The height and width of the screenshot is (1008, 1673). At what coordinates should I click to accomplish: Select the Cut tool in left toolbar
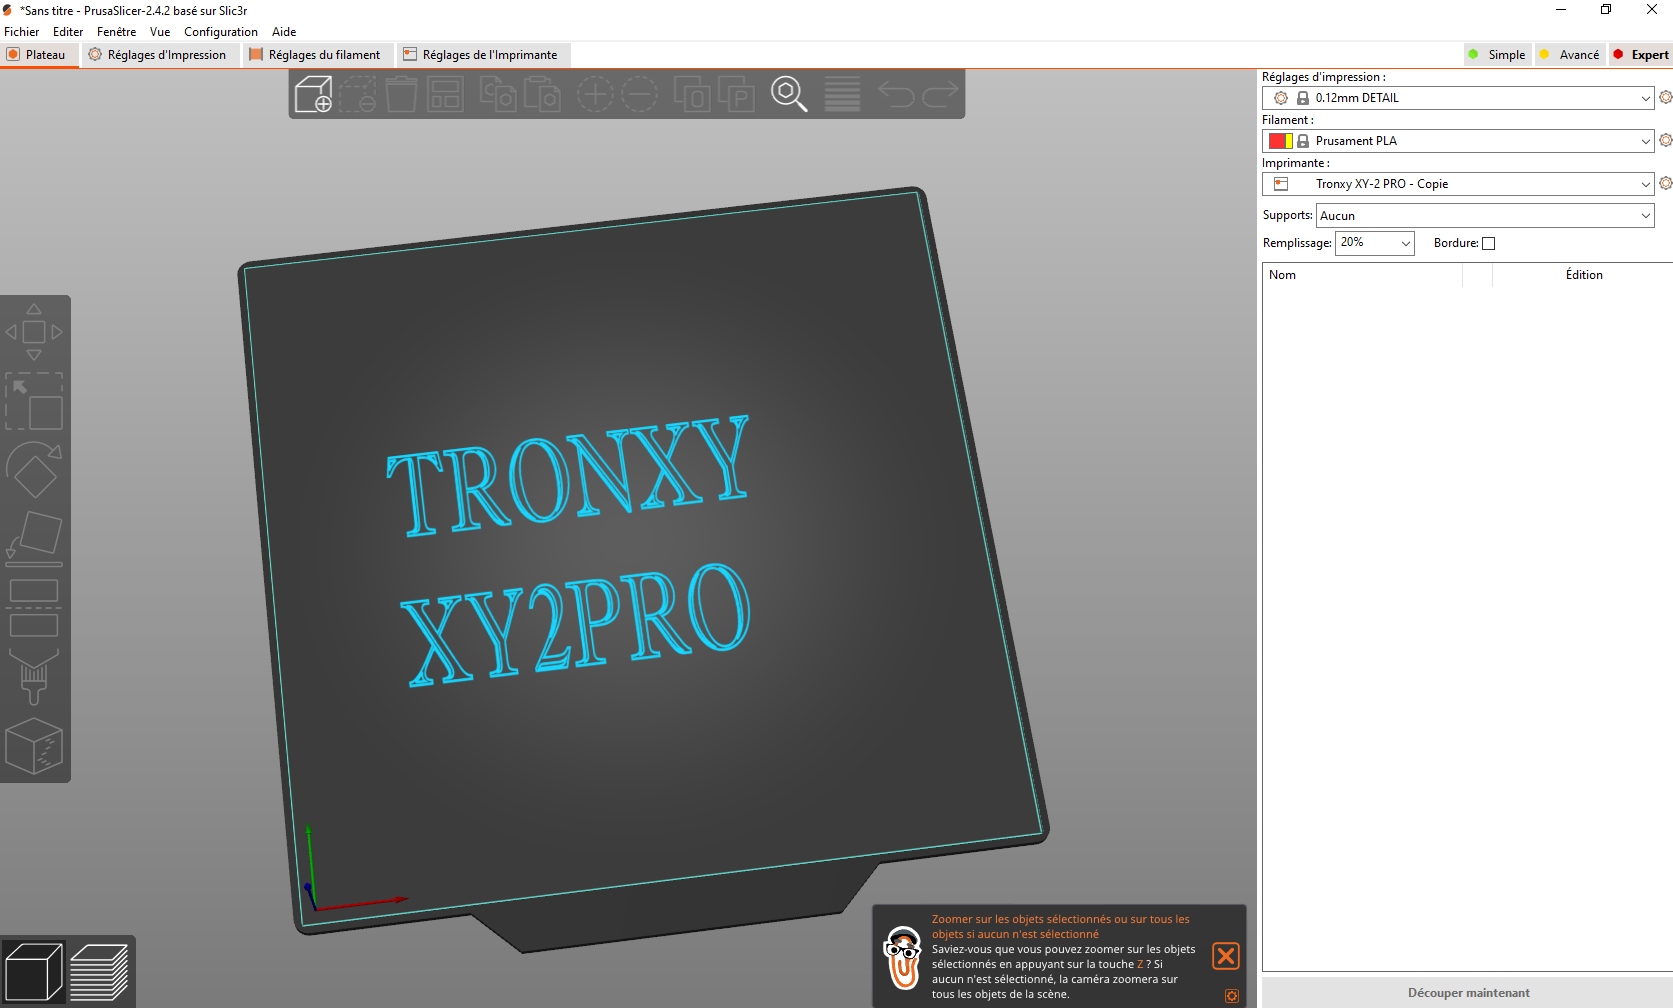click(34, 608)
